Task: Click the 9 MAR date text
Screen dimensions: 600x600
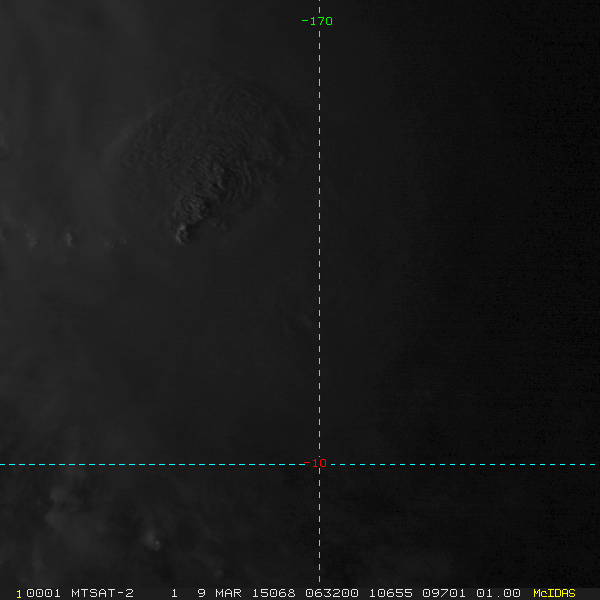Action: click(219, 593)
